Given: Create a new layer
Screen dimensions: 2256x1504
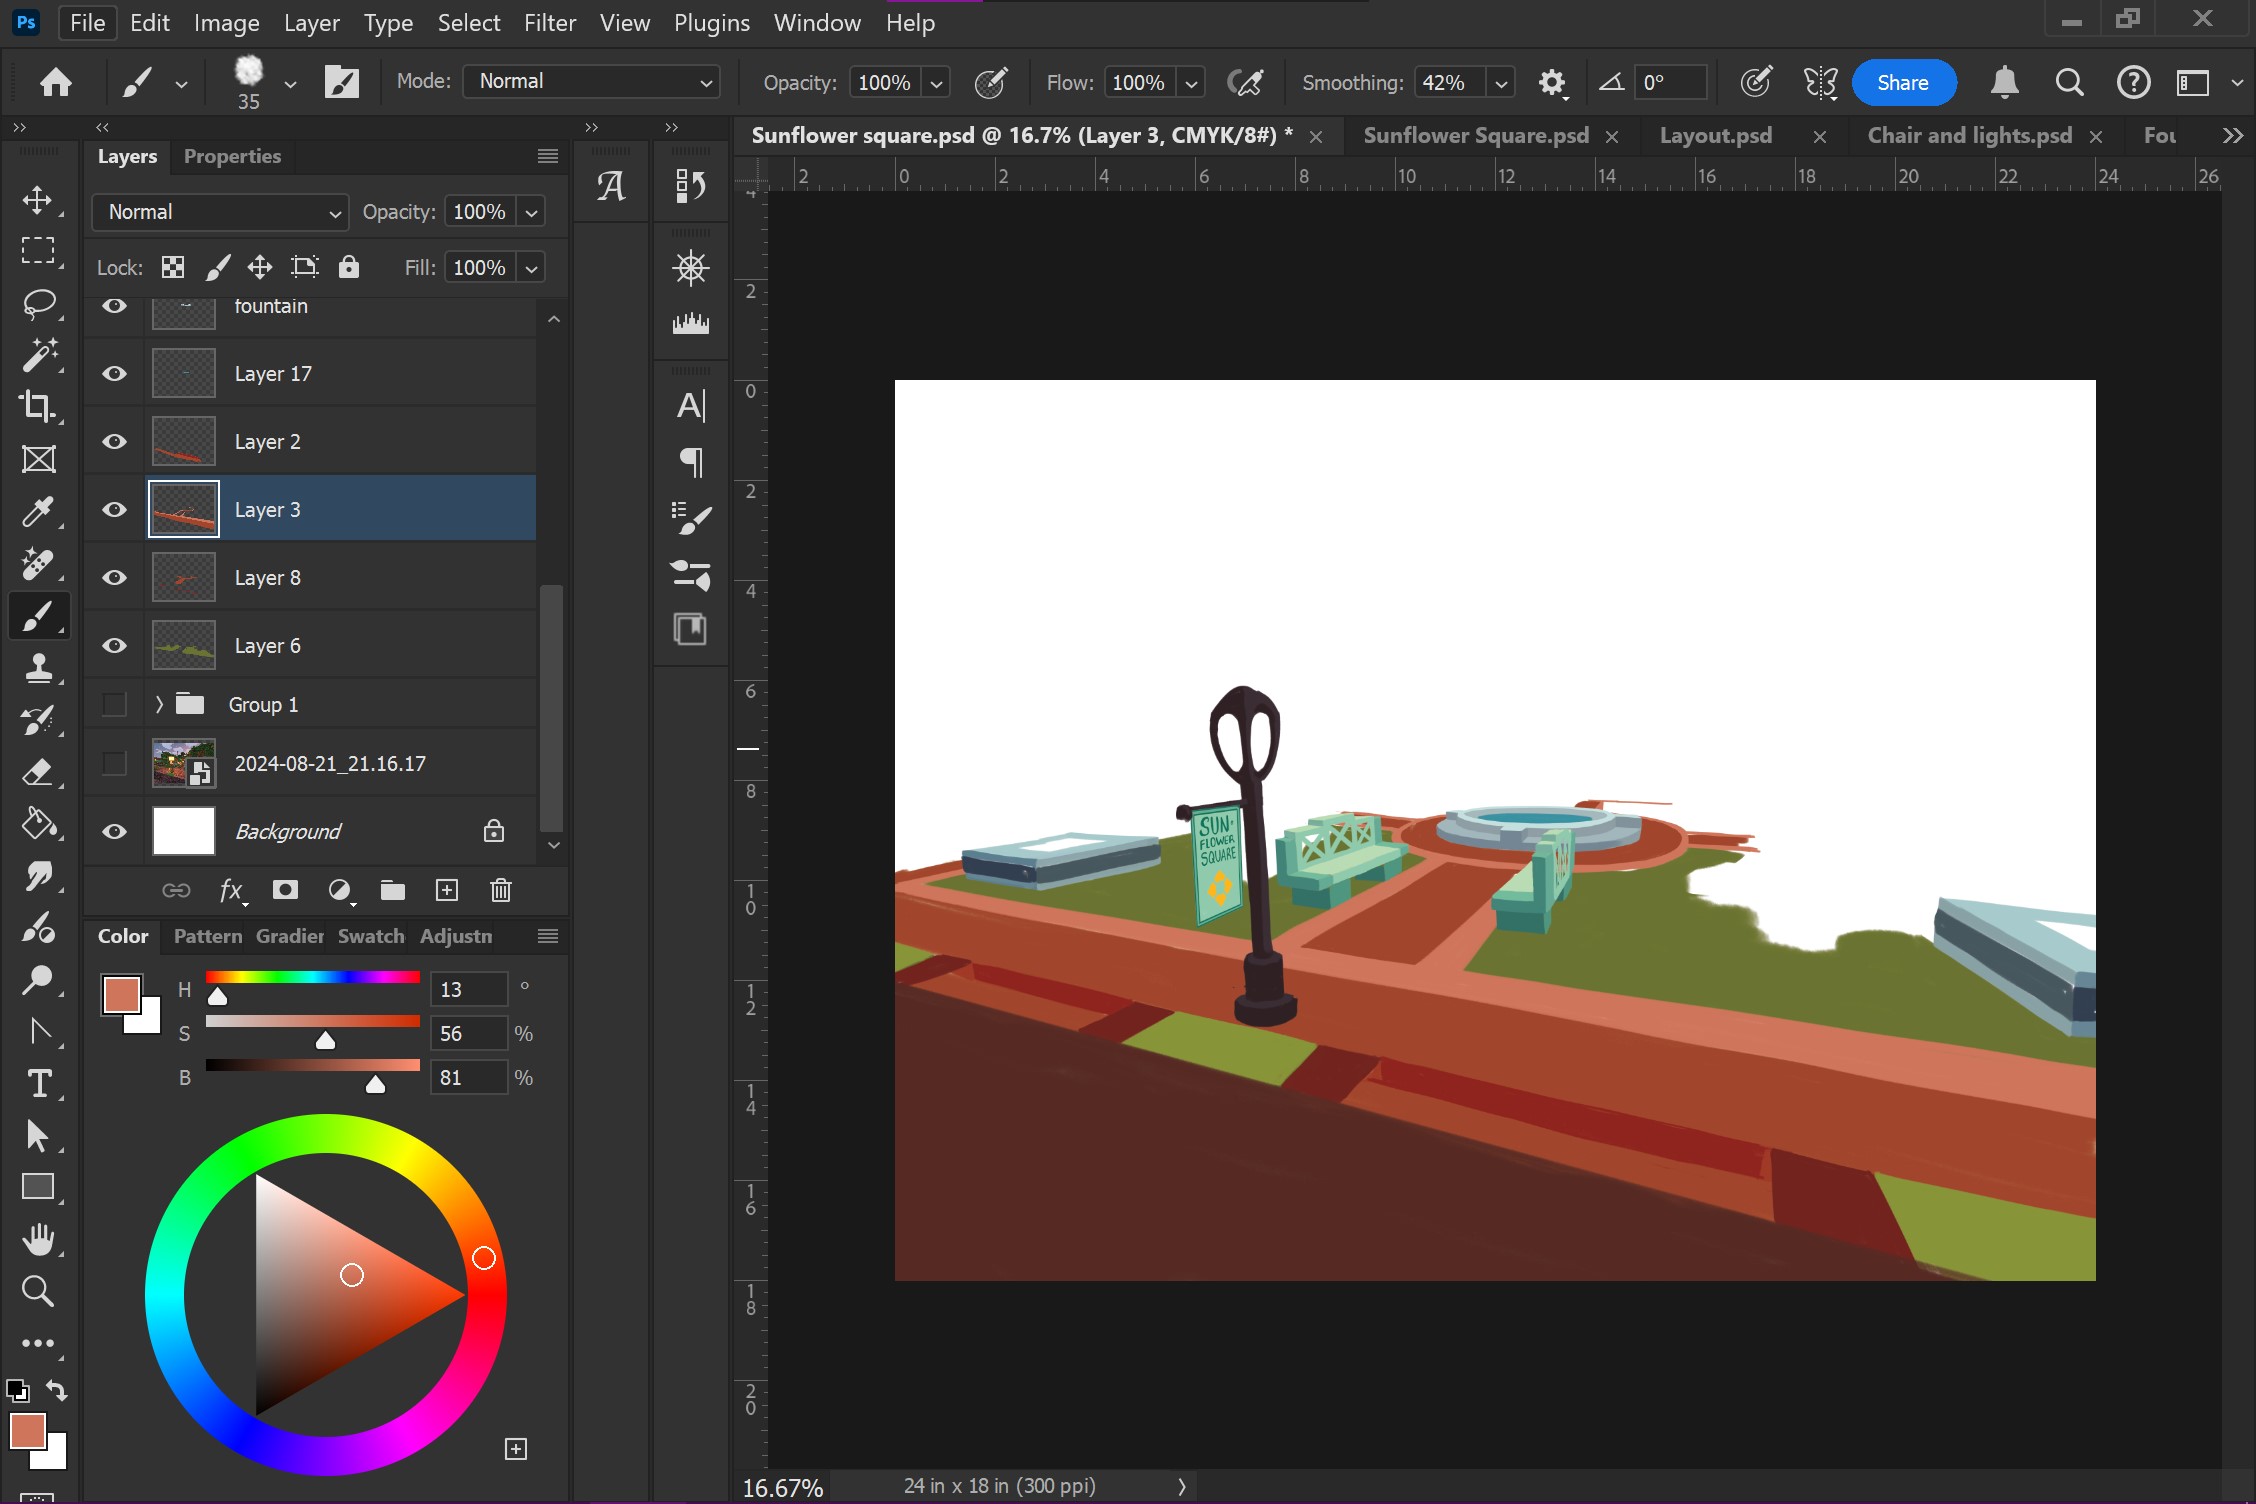Looking at the screenshot, I should (x=447, y=890).
